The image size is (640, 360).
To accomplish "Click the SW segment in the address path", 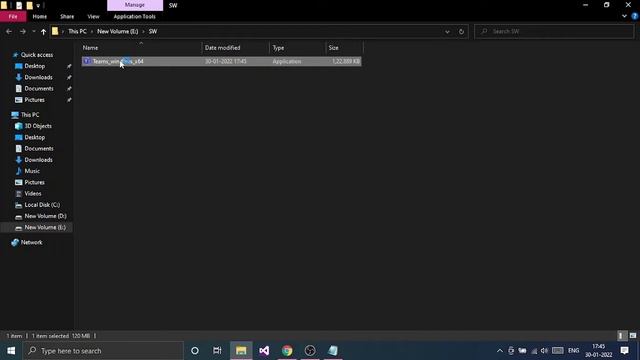I will pyautogui.click(x=153, y=31).
